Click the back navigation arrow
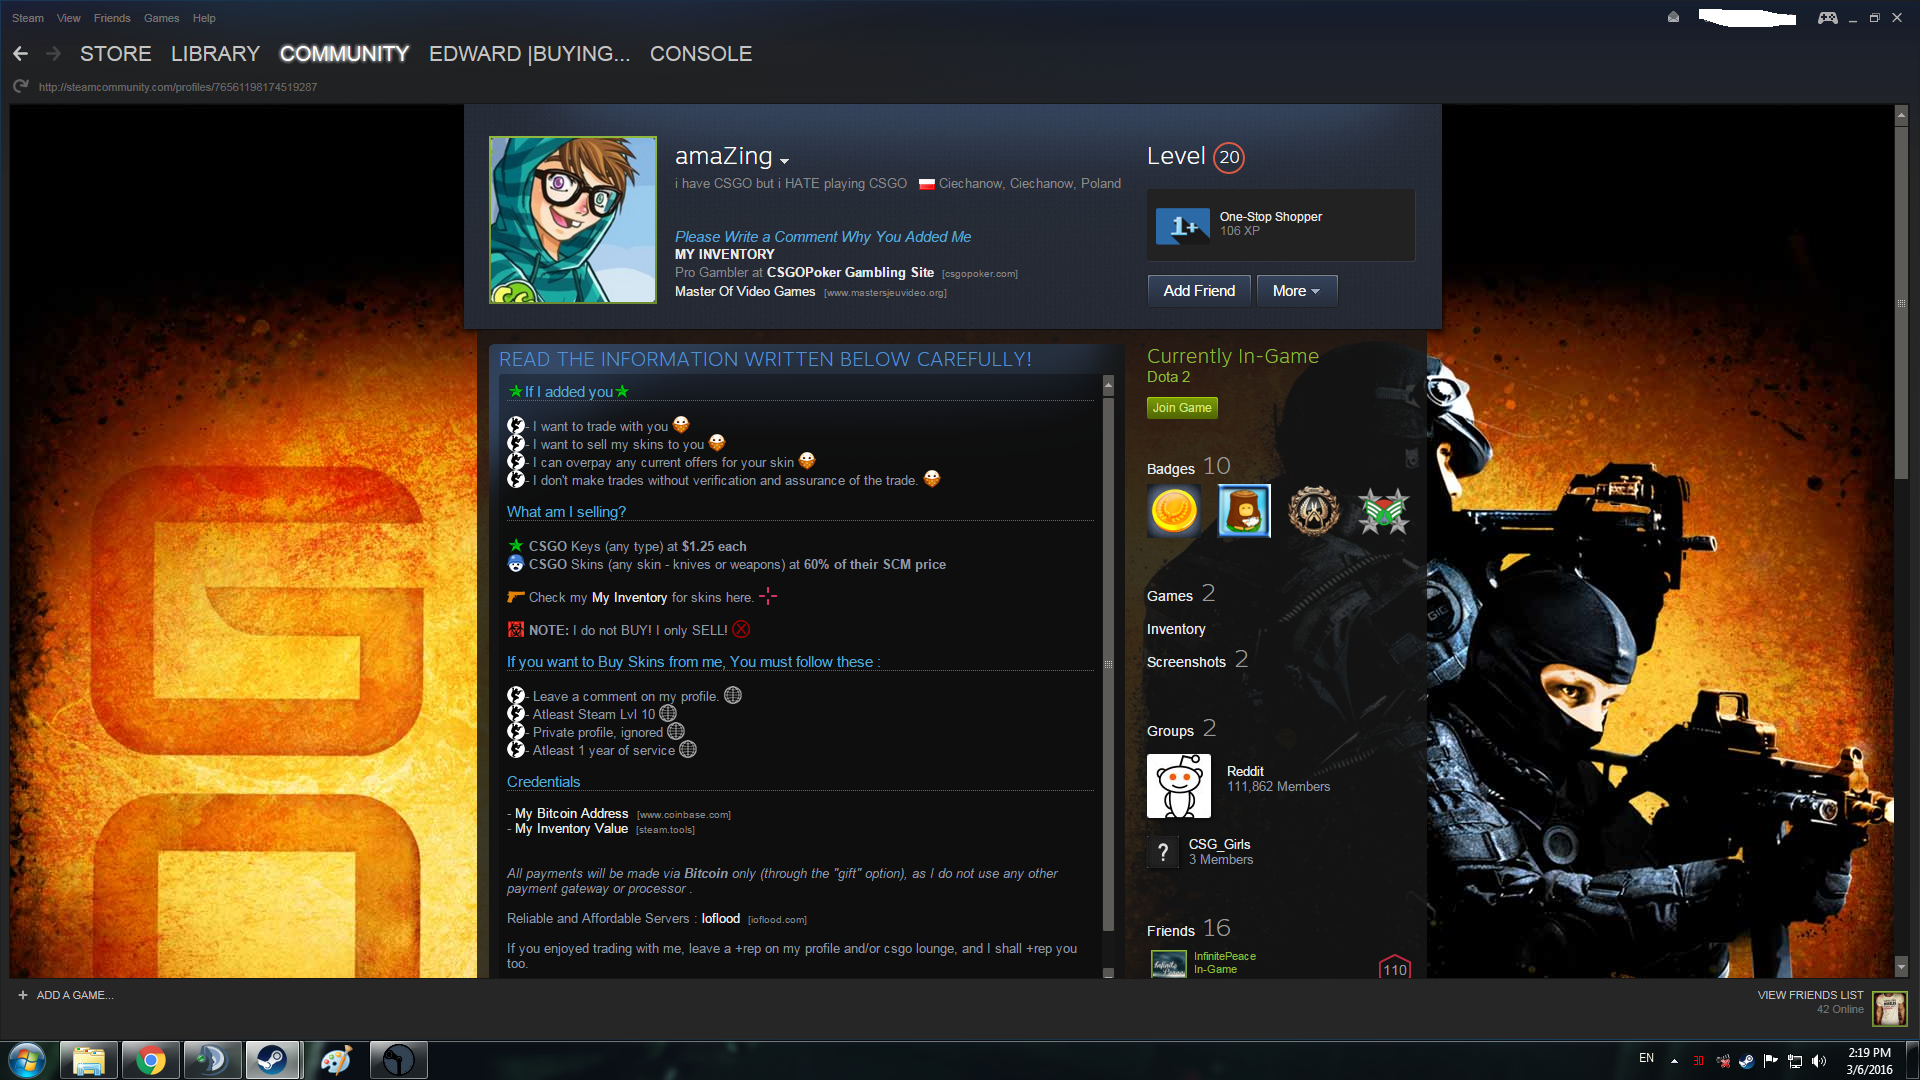Image resolution: width=1920 pixels, height=1080 pixels. pos(20,54)
